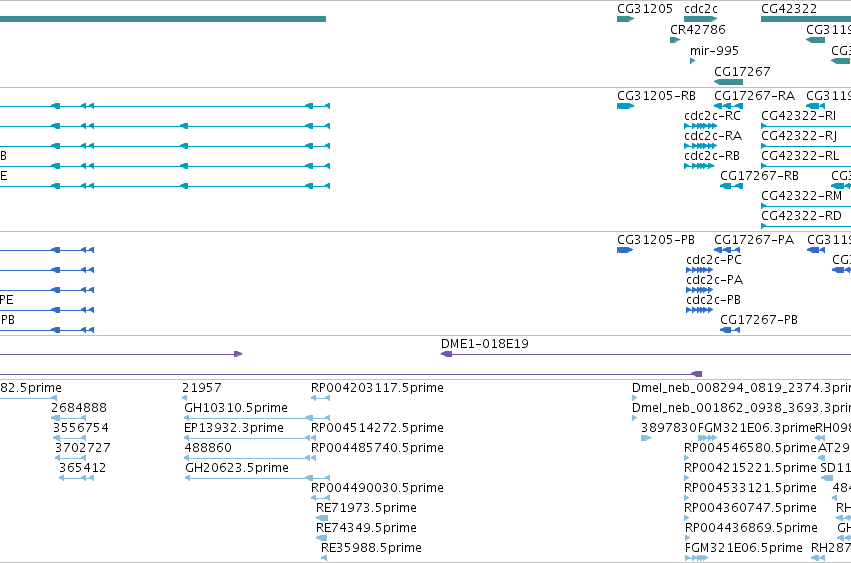This screenshot has width=851, height=563.
Task: Select the CR42786 gene feature
Action: tap(675, 40)
